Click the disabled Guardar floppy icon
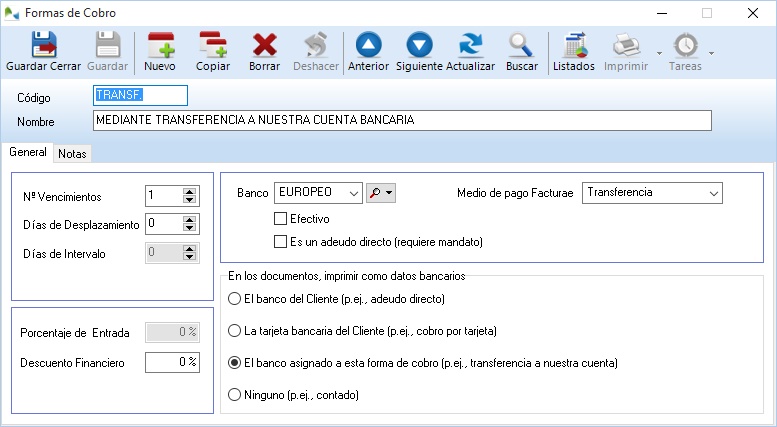This screenshot has width=777, height=427. pyautogui.click(x=108, y=46)
